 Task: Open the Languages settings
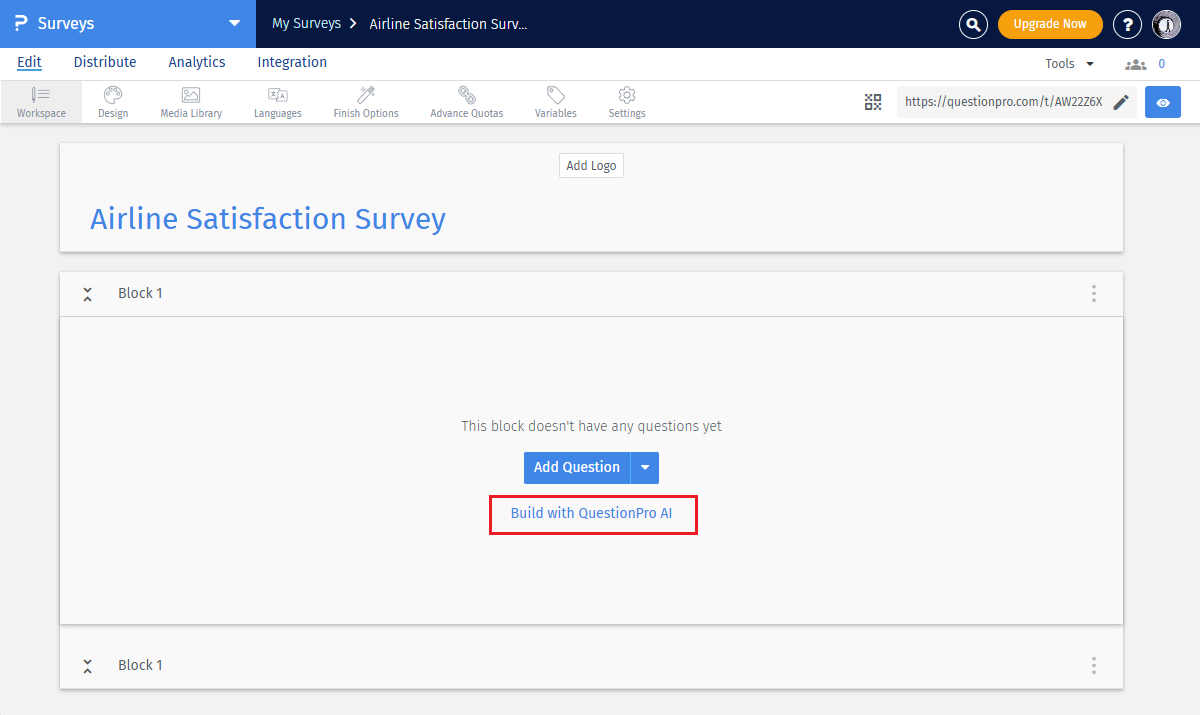(277, 101)
